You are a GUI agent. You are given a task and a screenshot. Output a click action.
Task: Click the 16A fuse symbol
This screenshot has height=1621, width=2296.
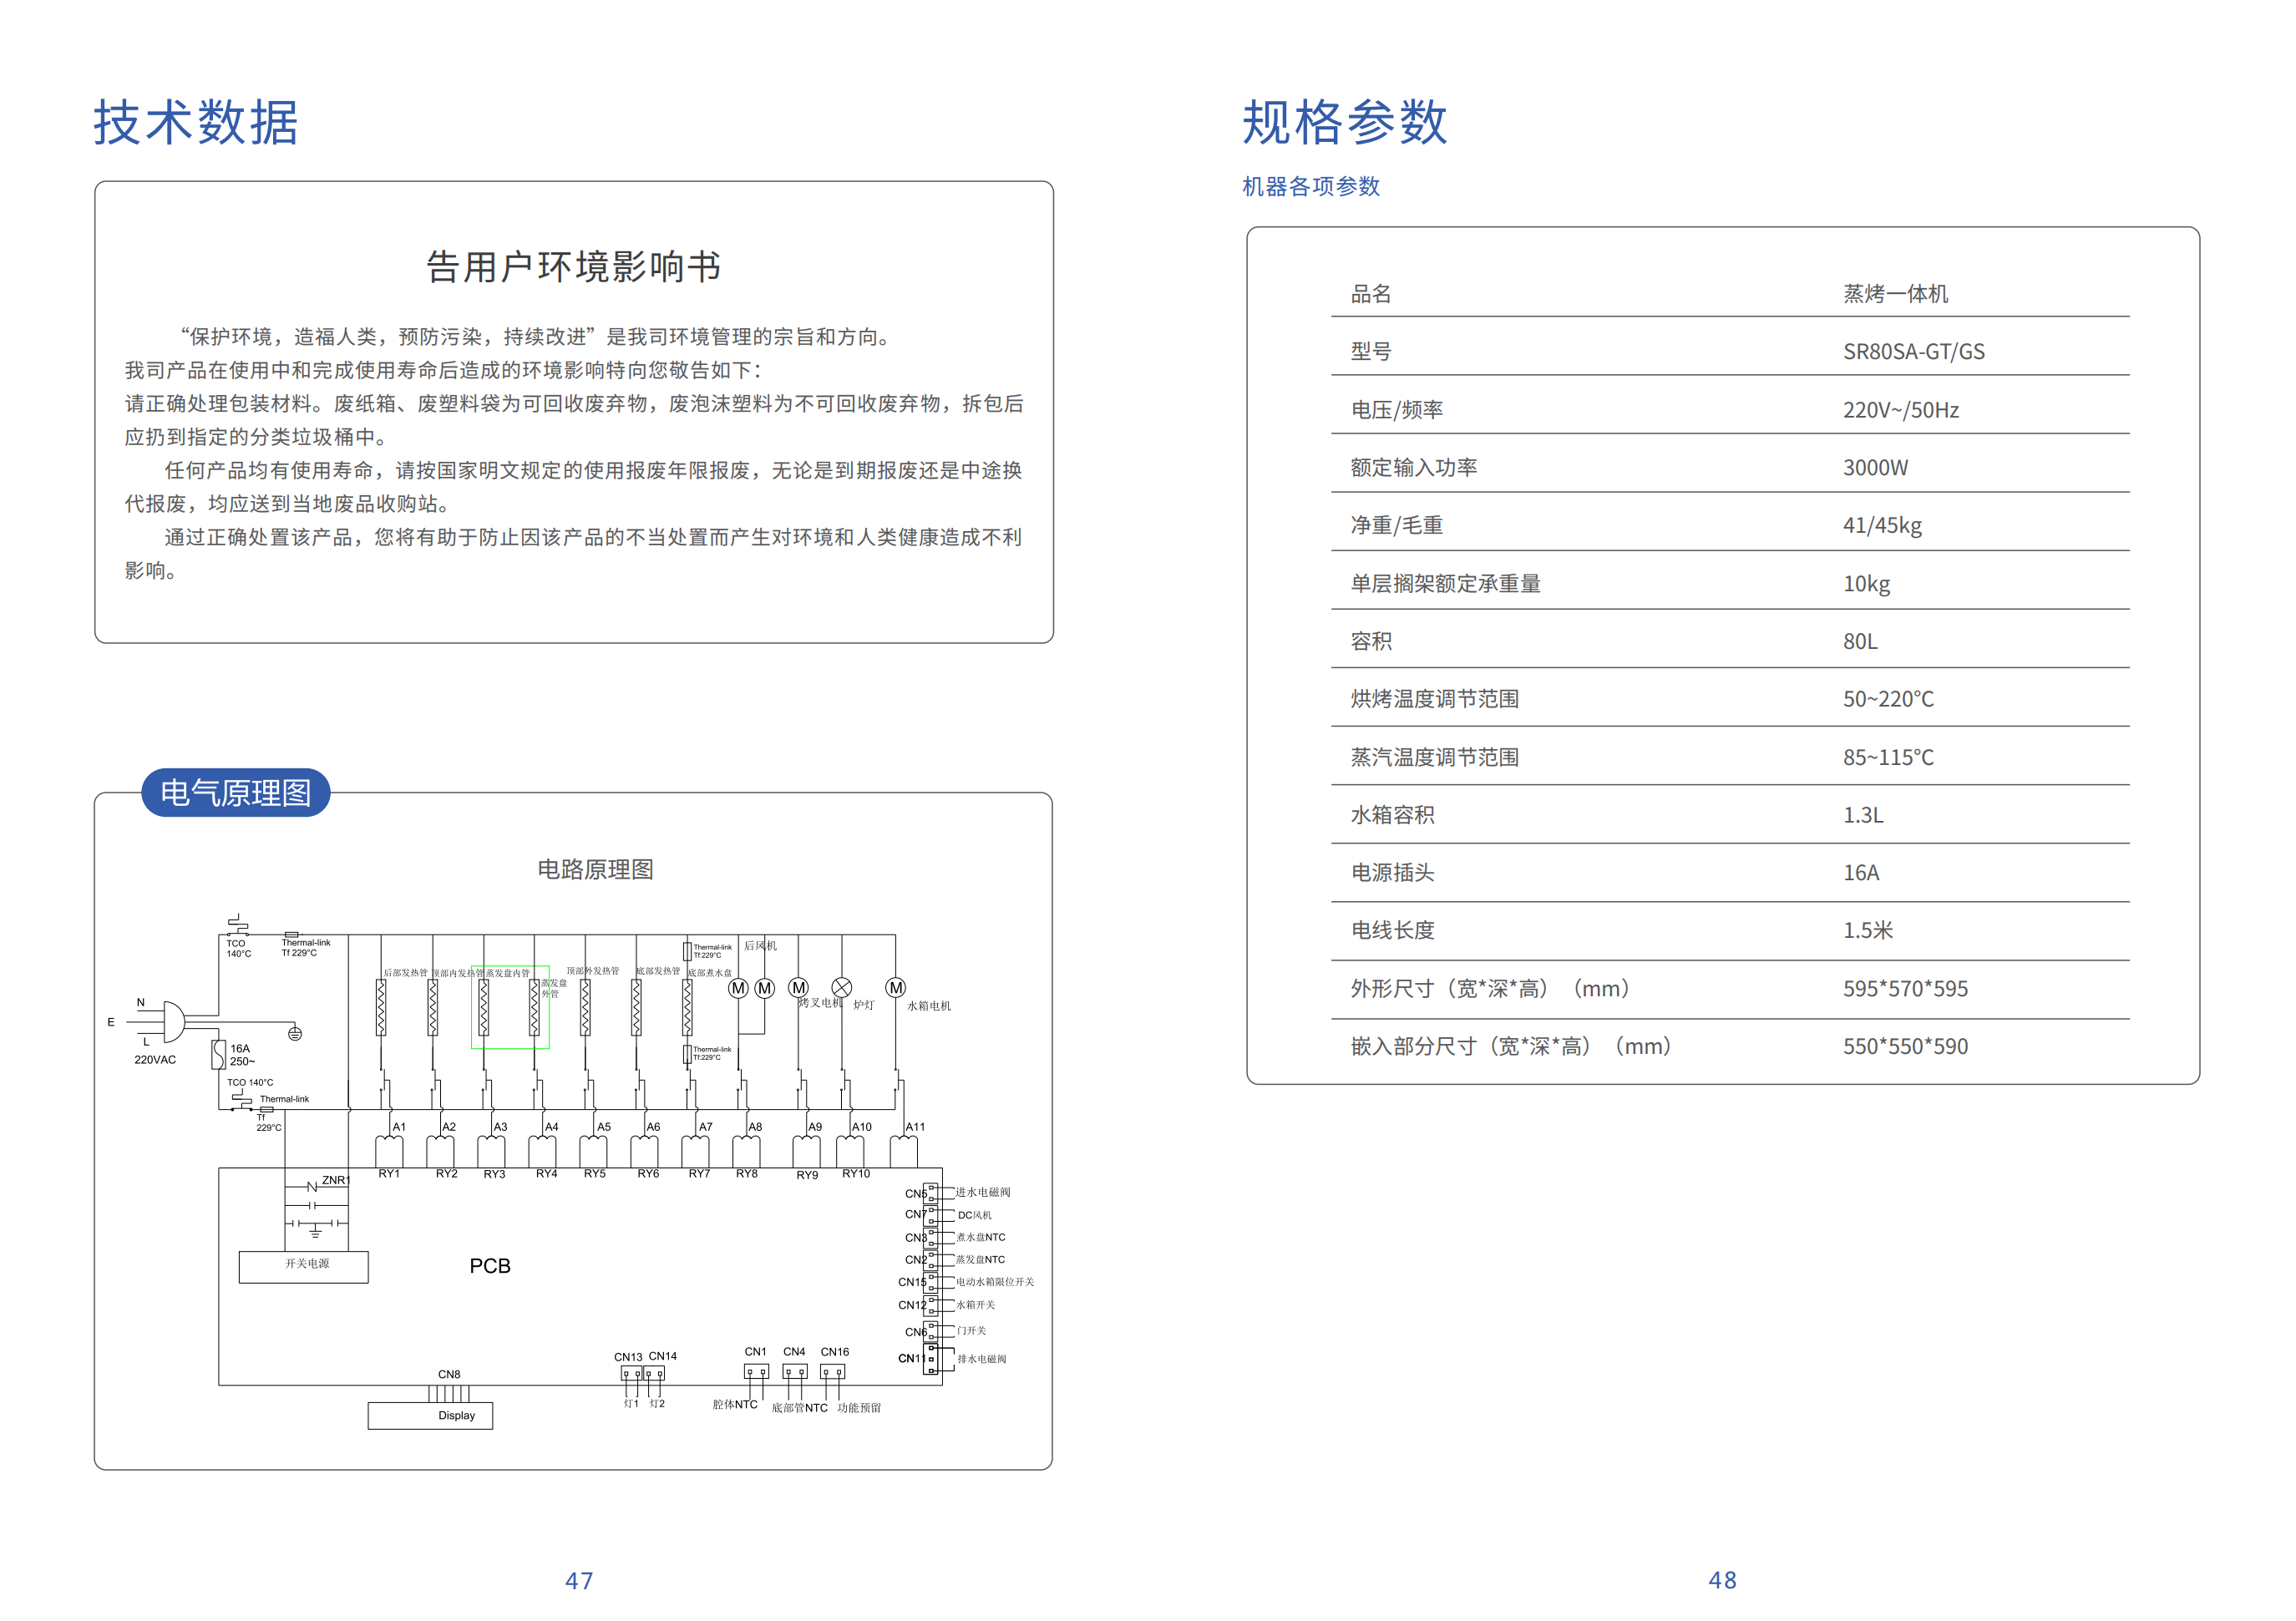pyautogui.click(x=219, y=1055)
